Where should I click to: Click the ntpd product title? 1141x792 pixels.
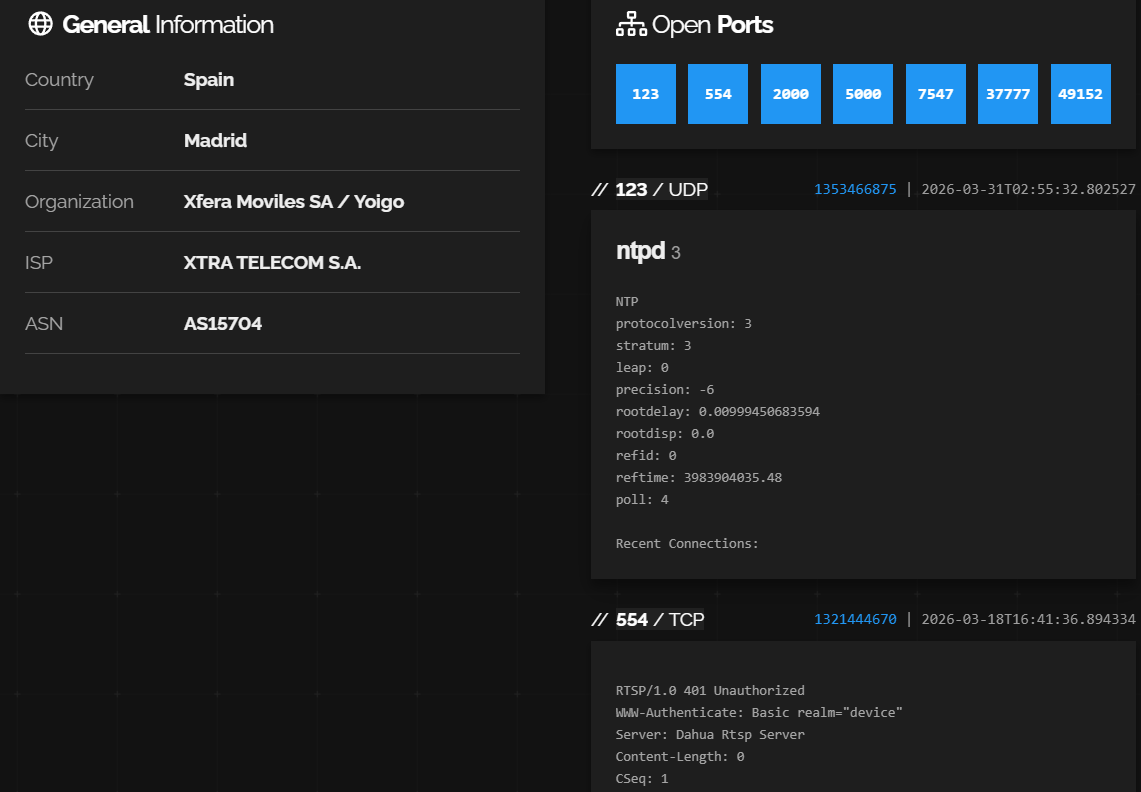coord(640,252)
